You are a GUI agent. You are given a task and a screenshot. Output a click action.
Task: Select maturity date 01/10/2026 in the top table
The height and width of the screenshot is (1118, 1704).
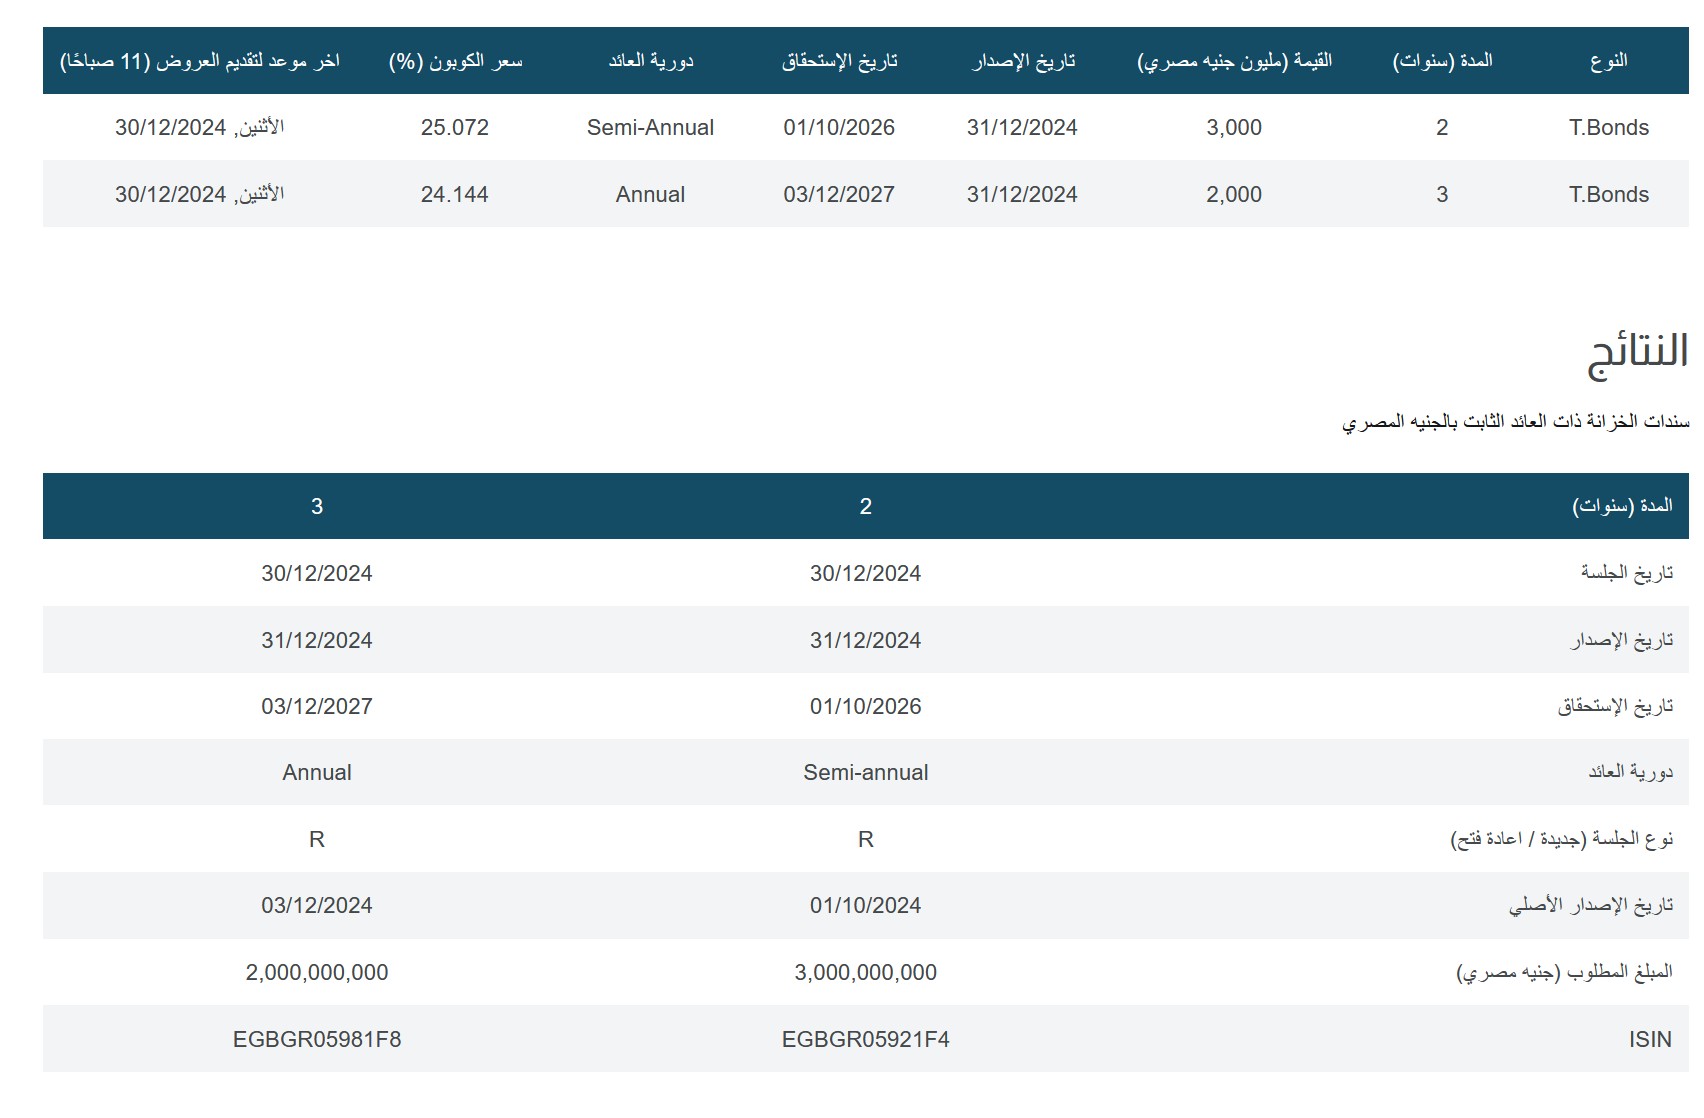[x=839, y=128]
